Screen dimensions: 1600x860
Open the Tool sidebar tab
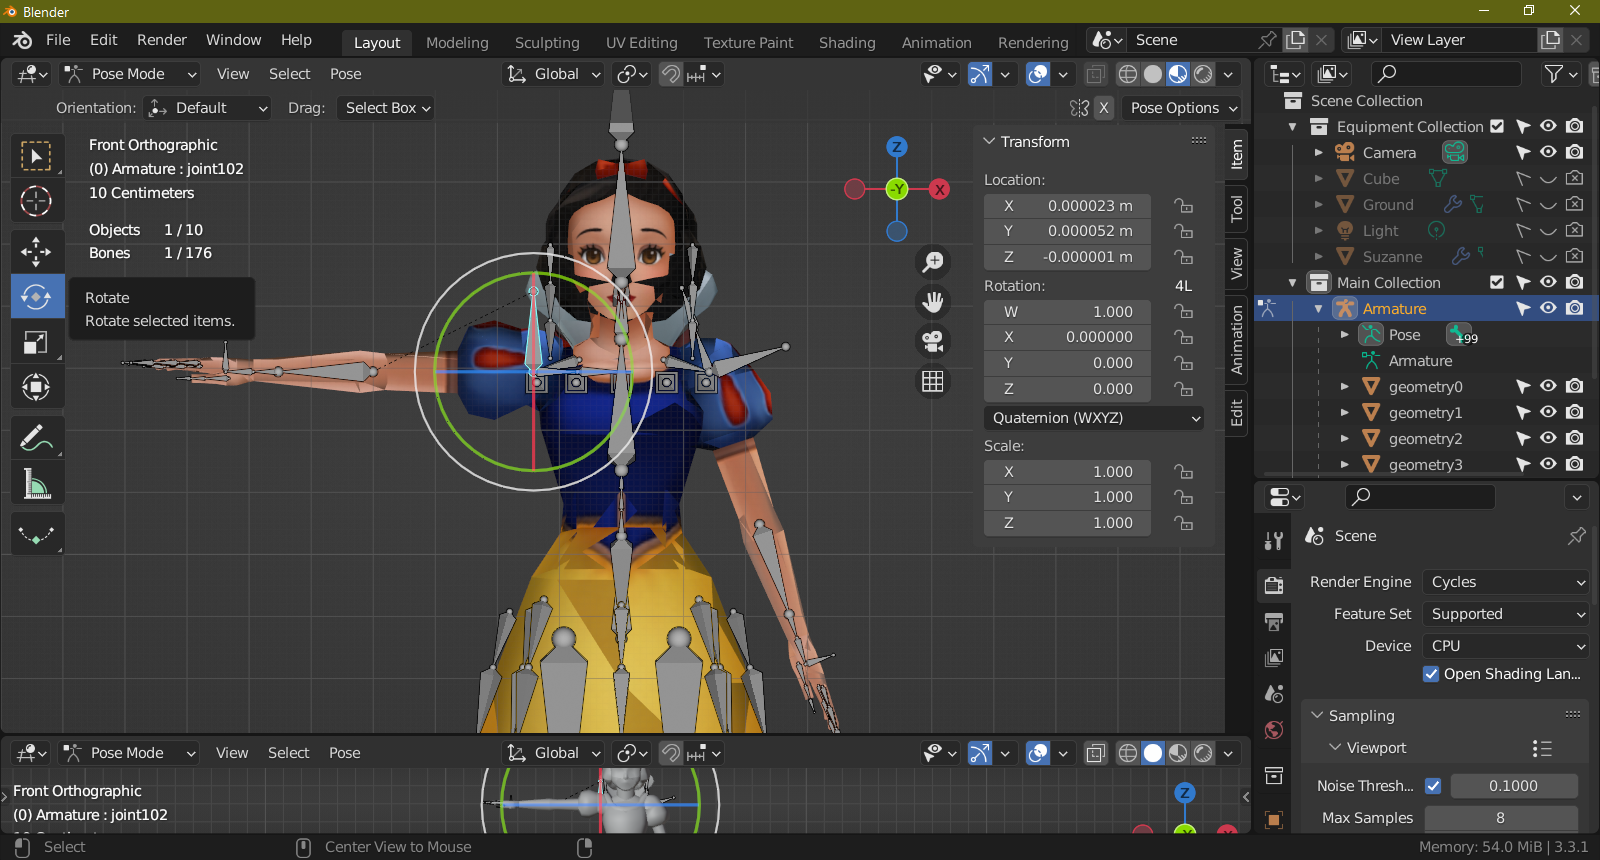pos(1237,208)
